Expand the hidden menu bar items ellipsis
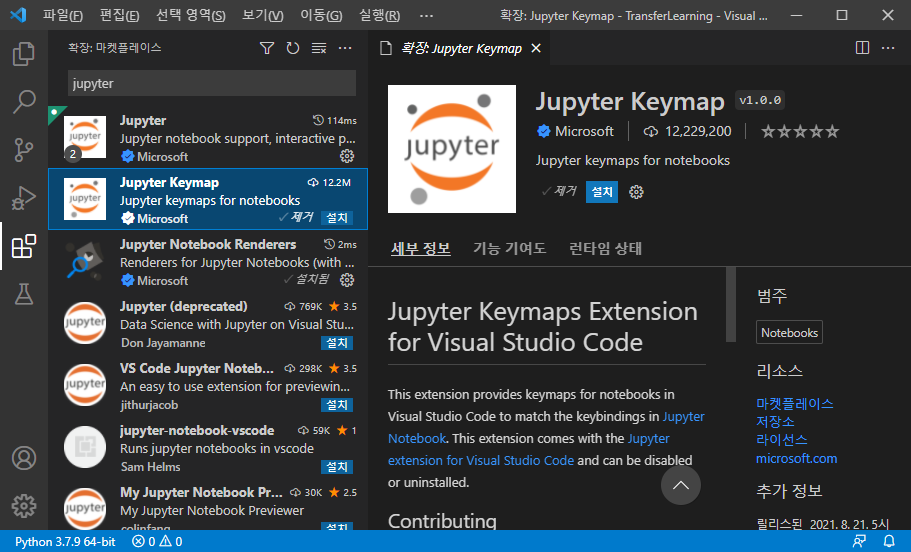This screenshot has height=552, width=911. [426, 15]
